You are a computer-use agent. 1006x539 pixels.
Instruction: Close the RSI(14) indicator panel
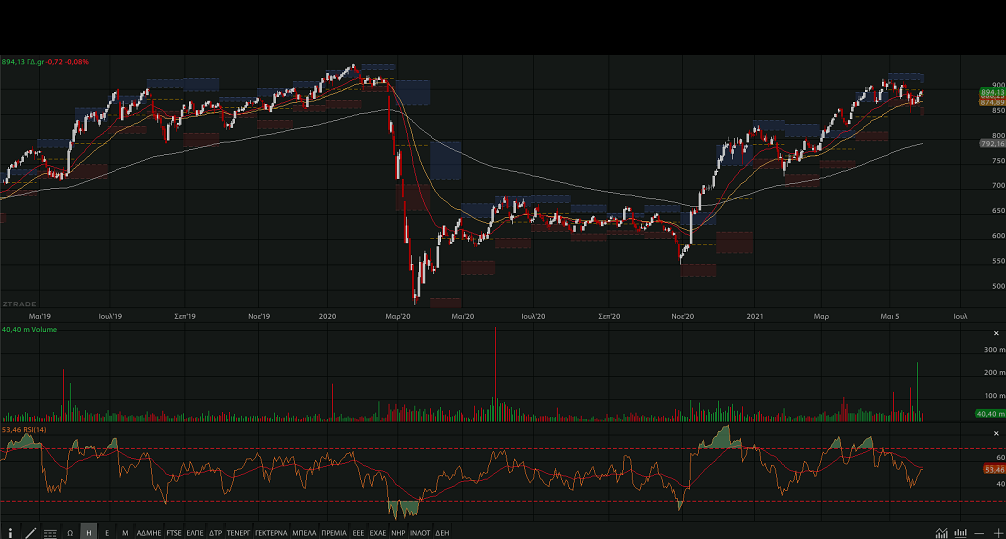coord(996,433)
